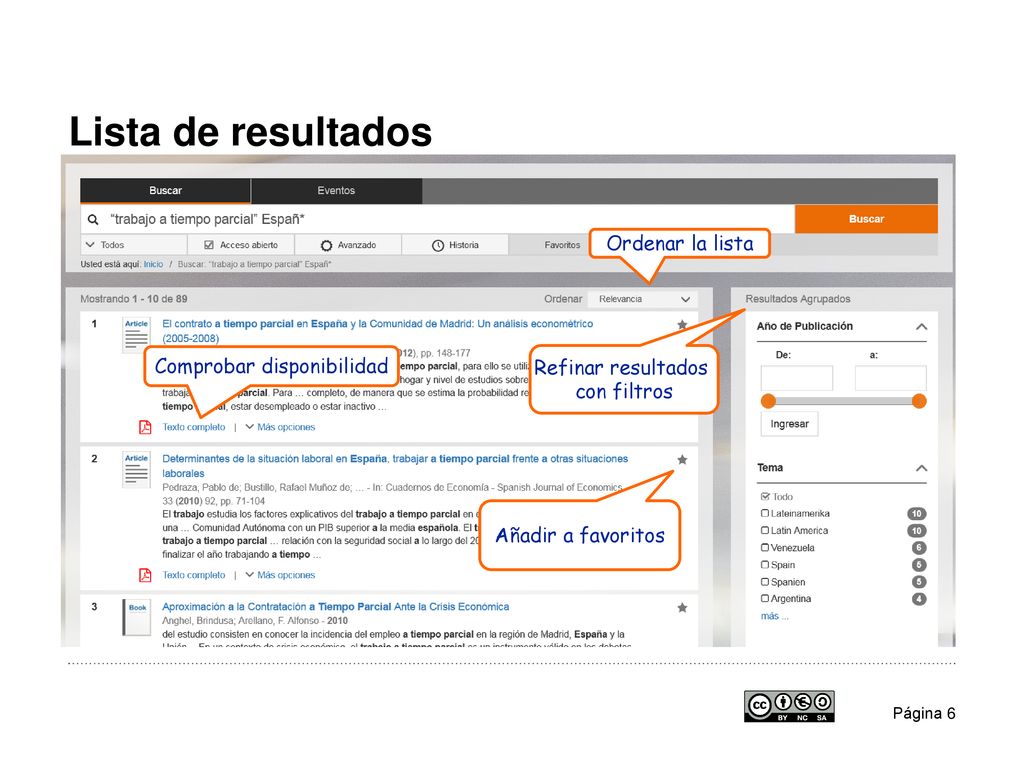Click Article icon of first result
This screenshot has width=1024, height=768.
136,334
